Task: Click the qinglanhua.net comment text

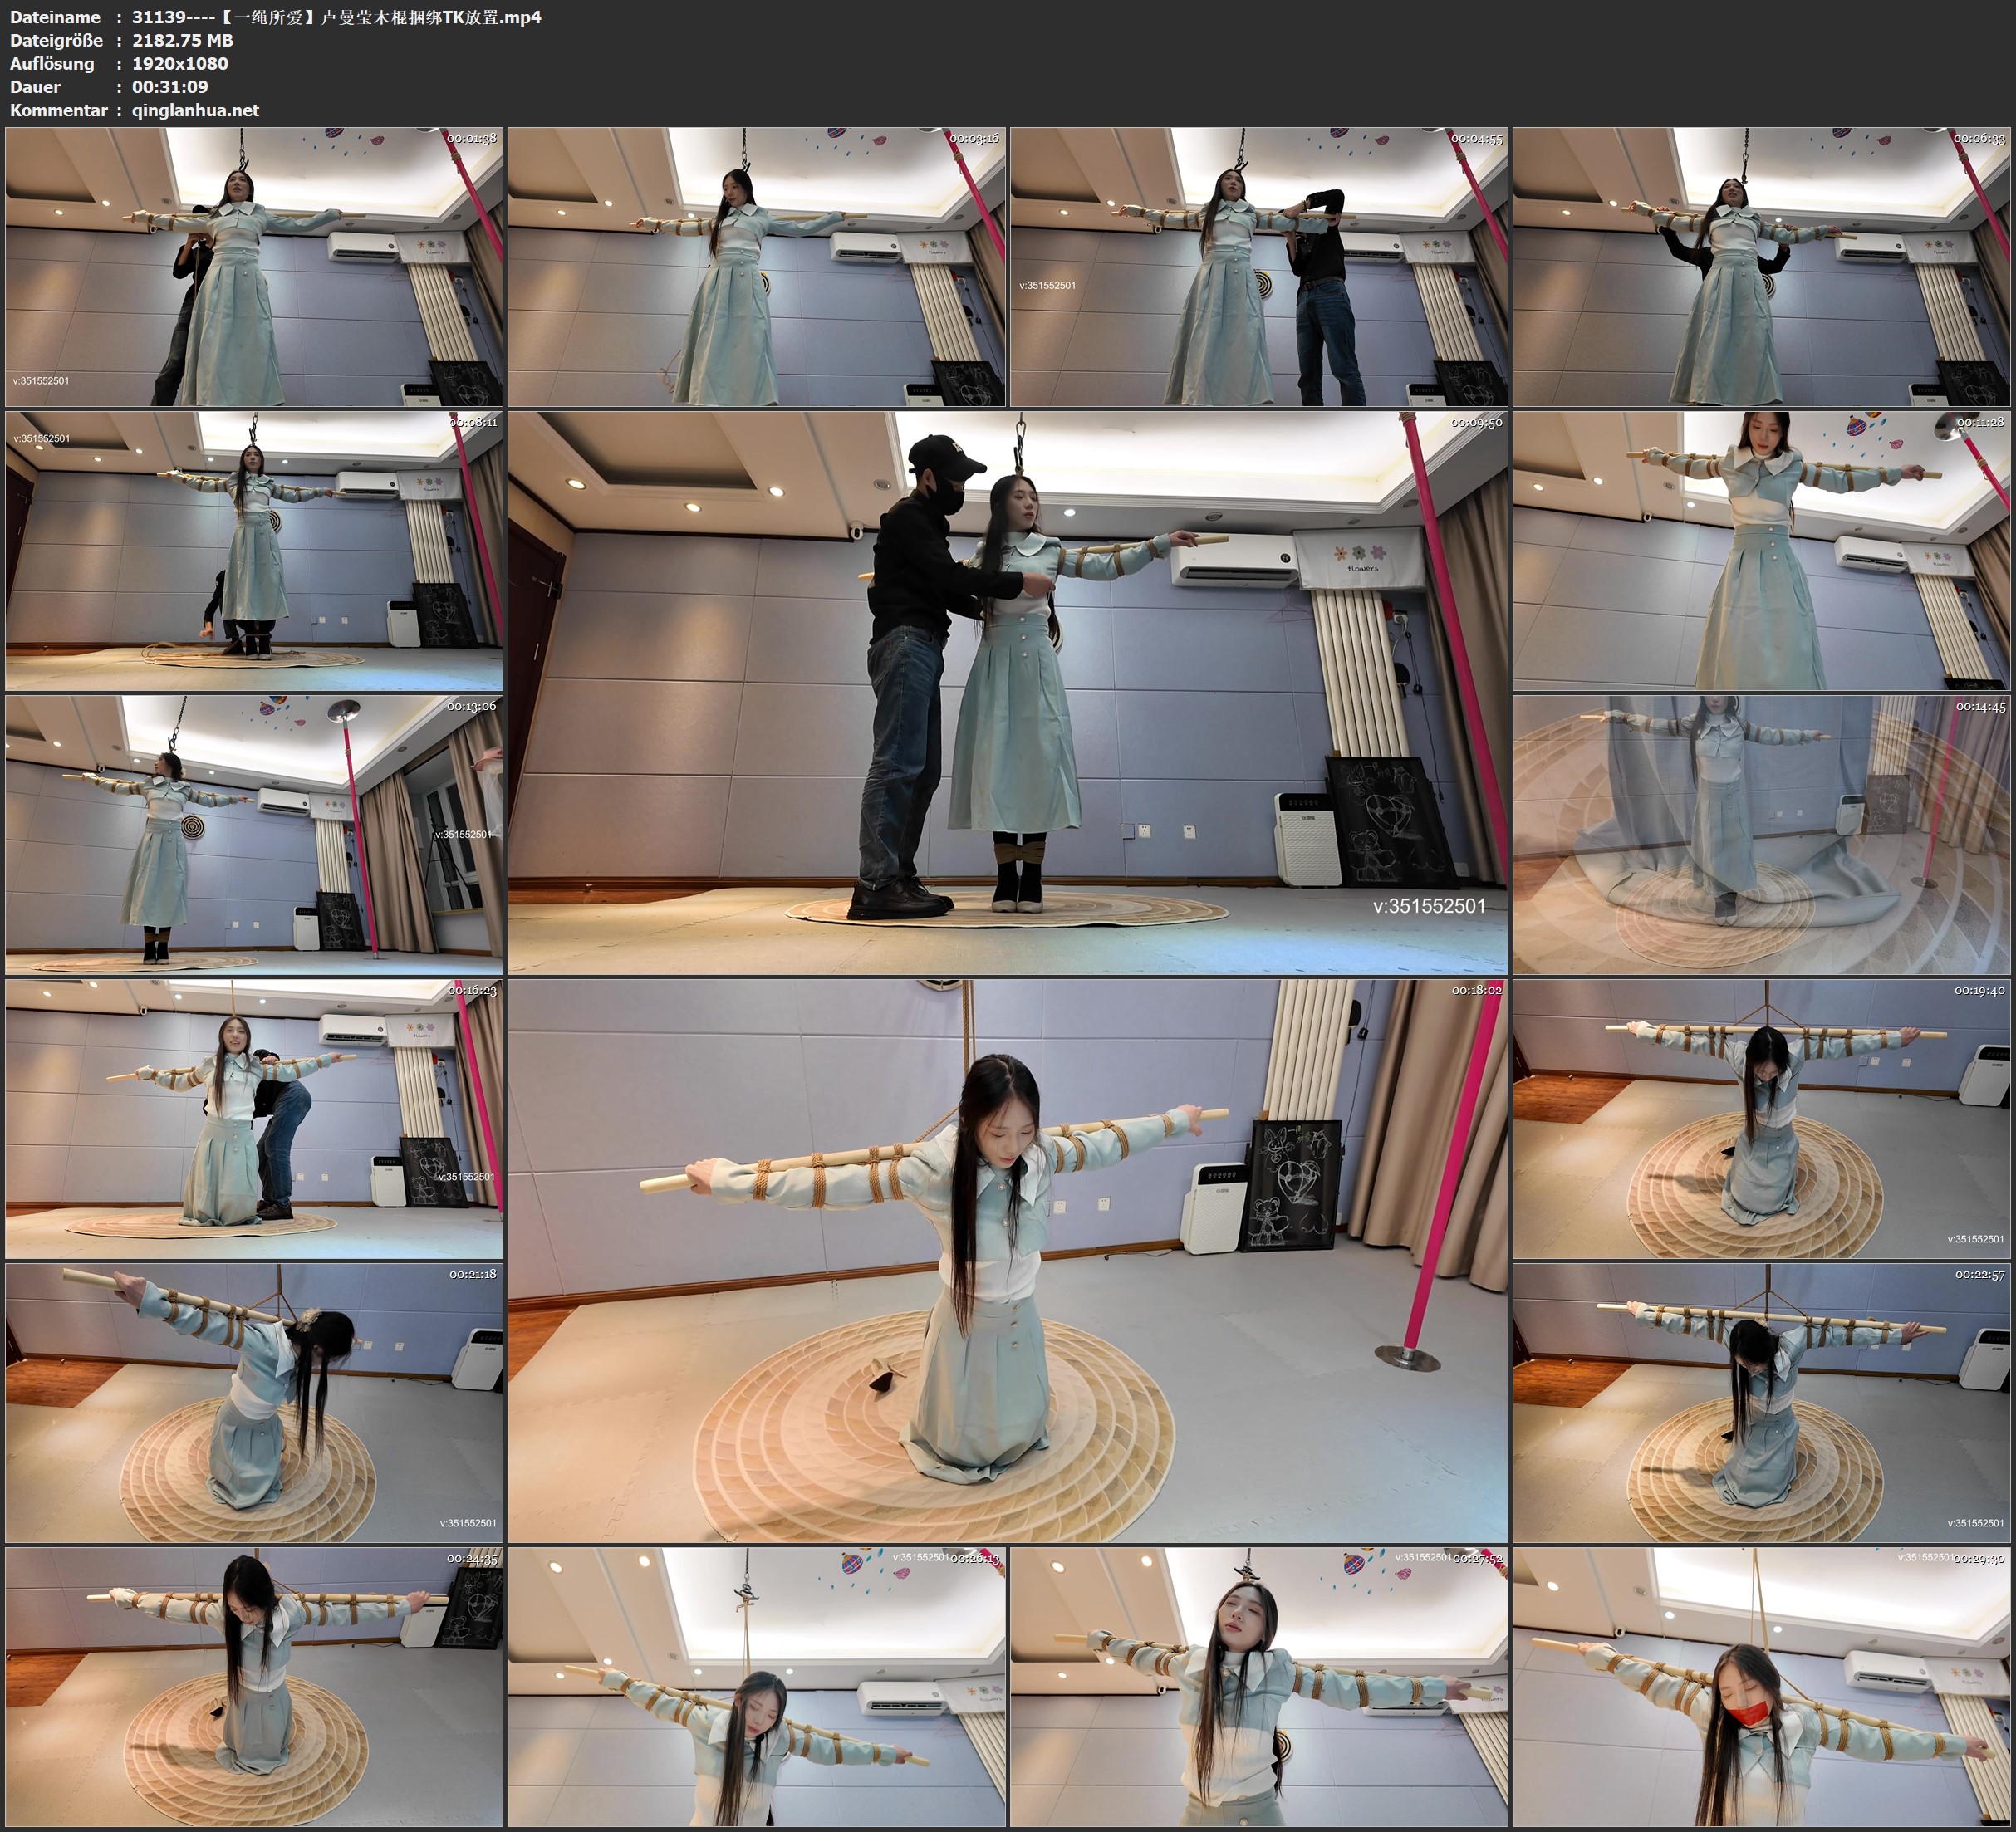Action: click(195, 110)
